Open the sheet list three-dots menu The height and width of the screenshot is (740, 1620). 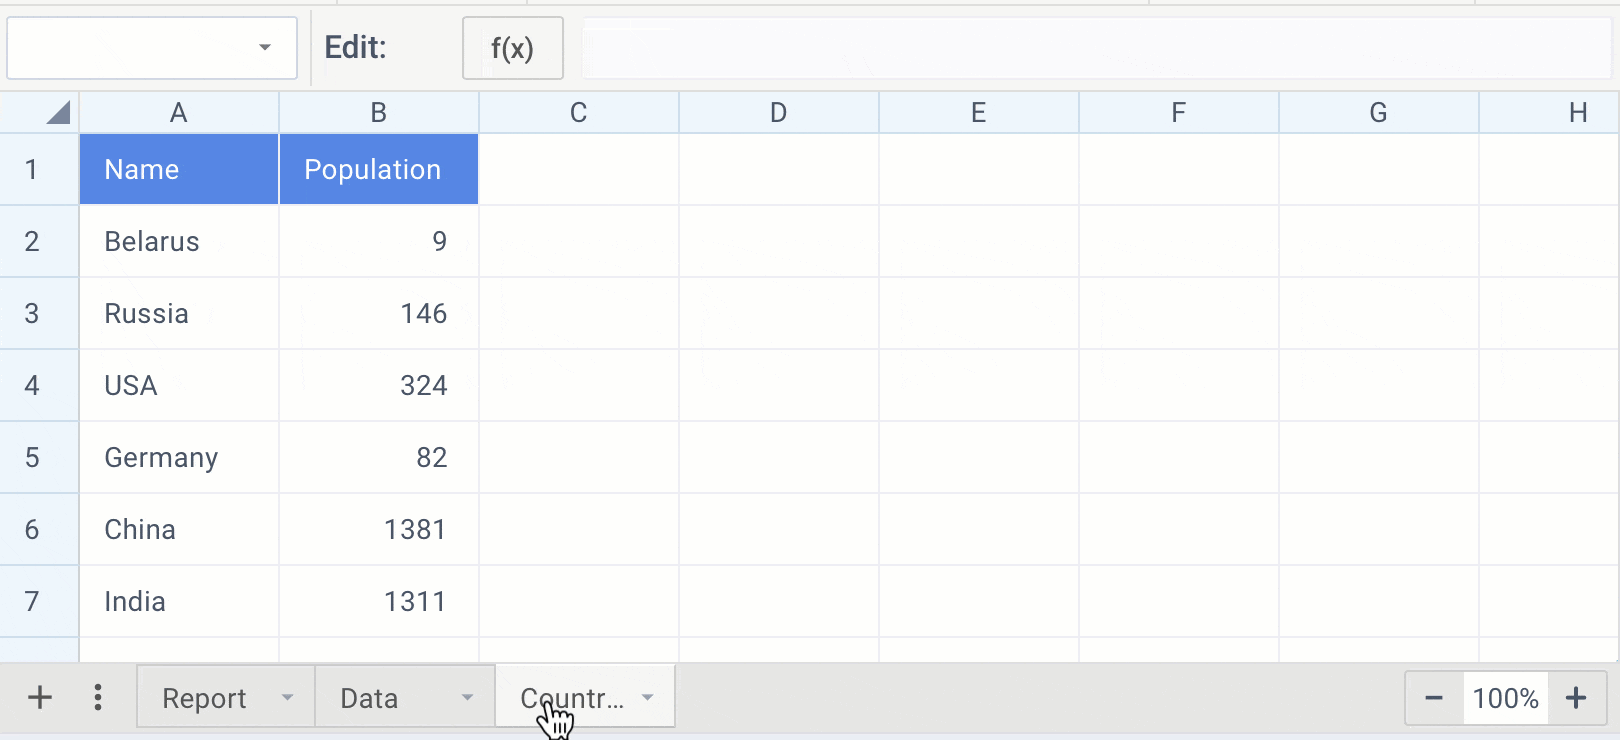pyautogui.click(x=98, y=697)
